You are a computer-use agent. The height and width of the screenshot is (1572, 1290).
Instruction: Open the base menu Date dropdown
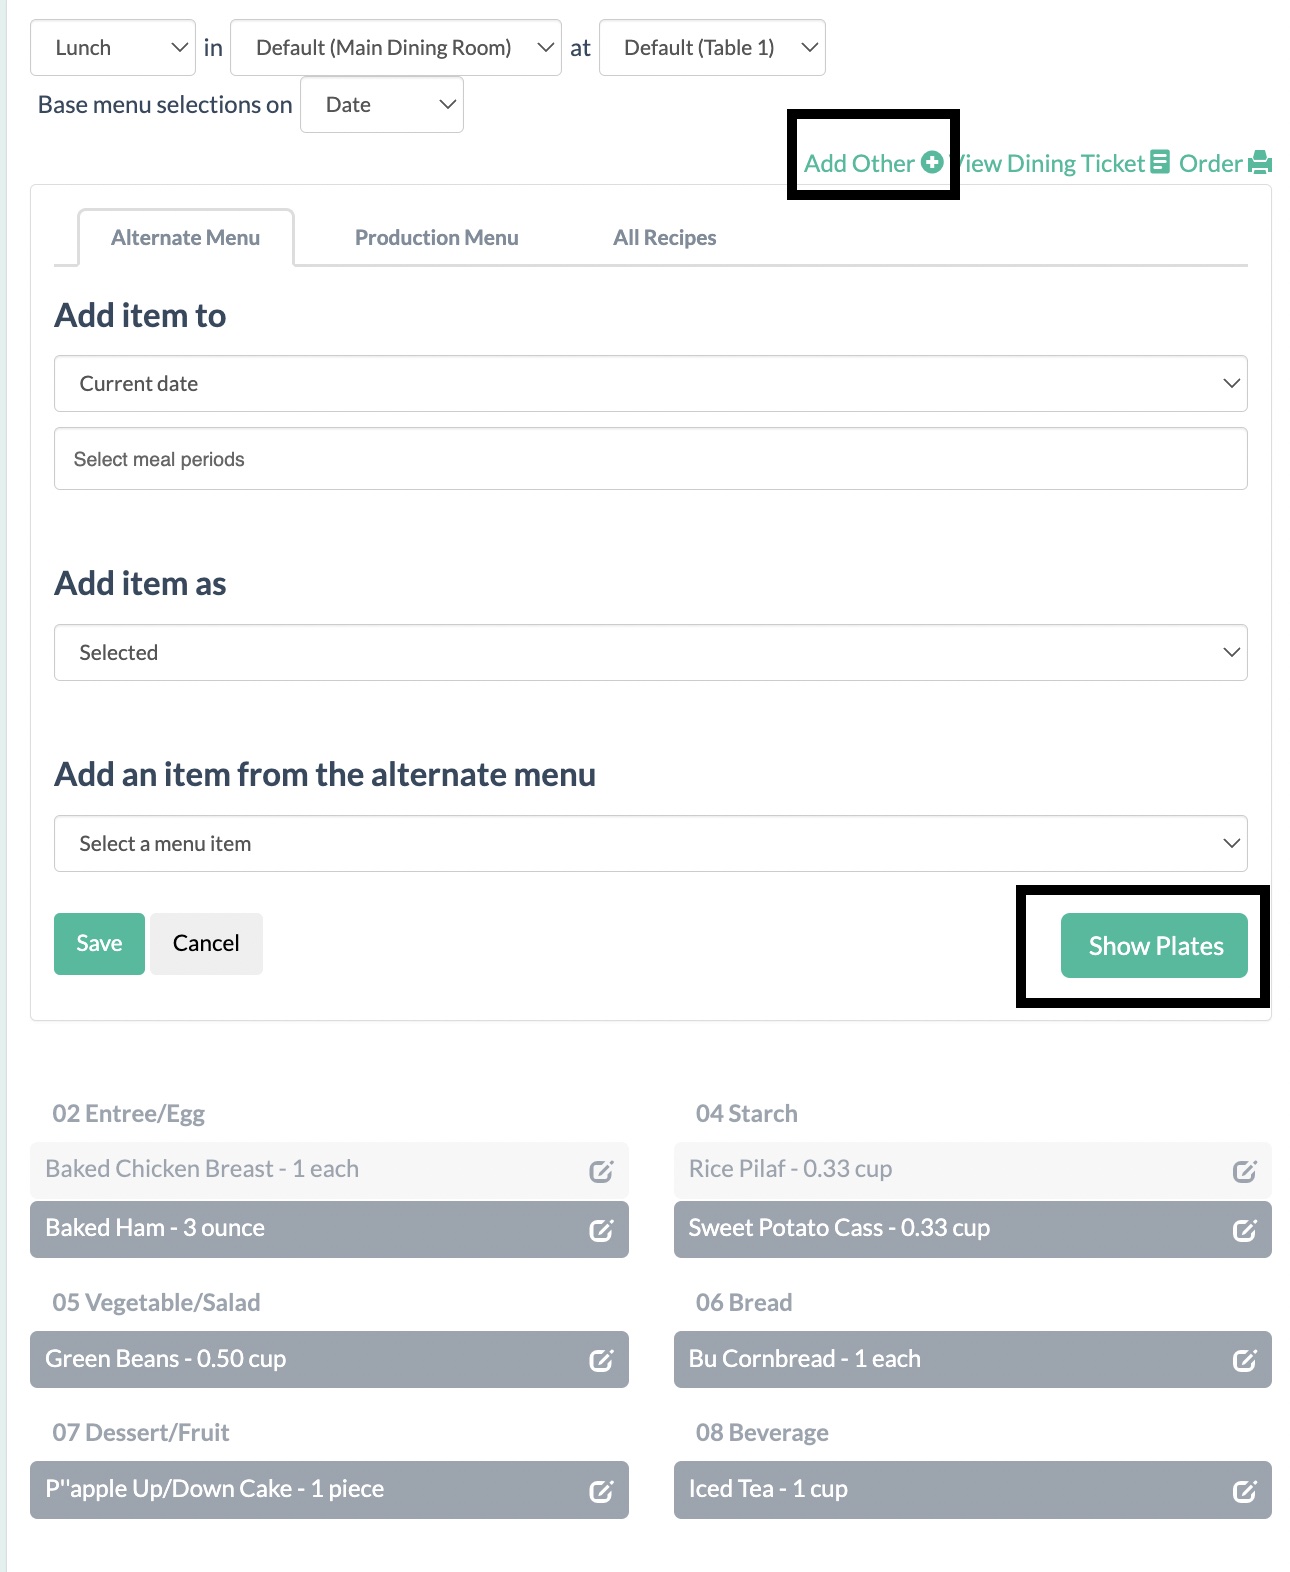point(381,105)
